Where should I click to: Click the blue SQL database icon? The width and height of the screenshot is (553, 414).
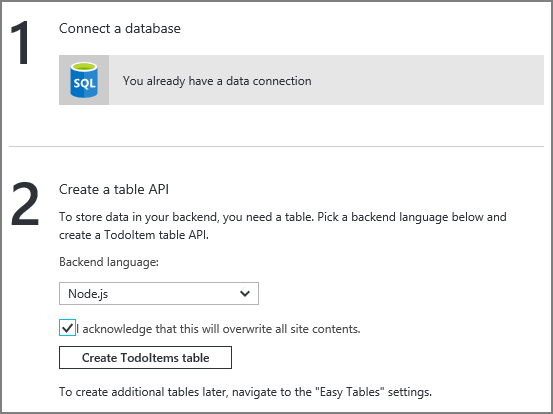click(84, 80)
